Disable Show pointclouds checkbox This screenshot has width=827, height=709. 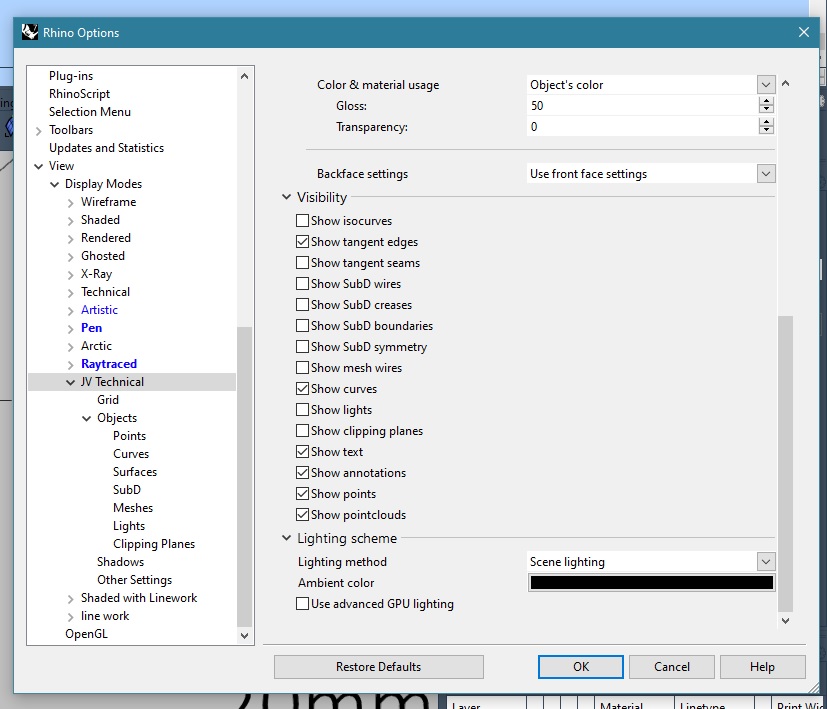point(302,515)
